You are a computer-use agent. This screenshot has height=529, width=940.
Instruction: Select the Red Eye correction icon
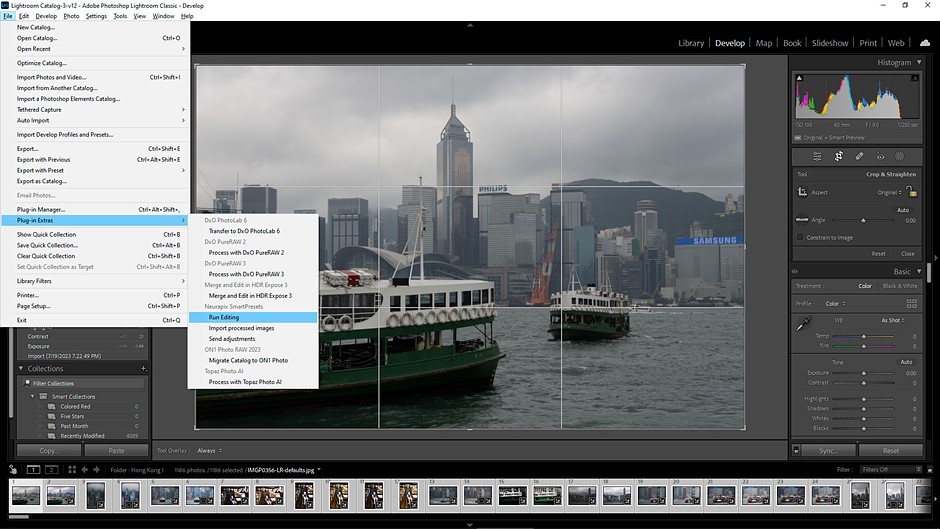coord(880,157)
